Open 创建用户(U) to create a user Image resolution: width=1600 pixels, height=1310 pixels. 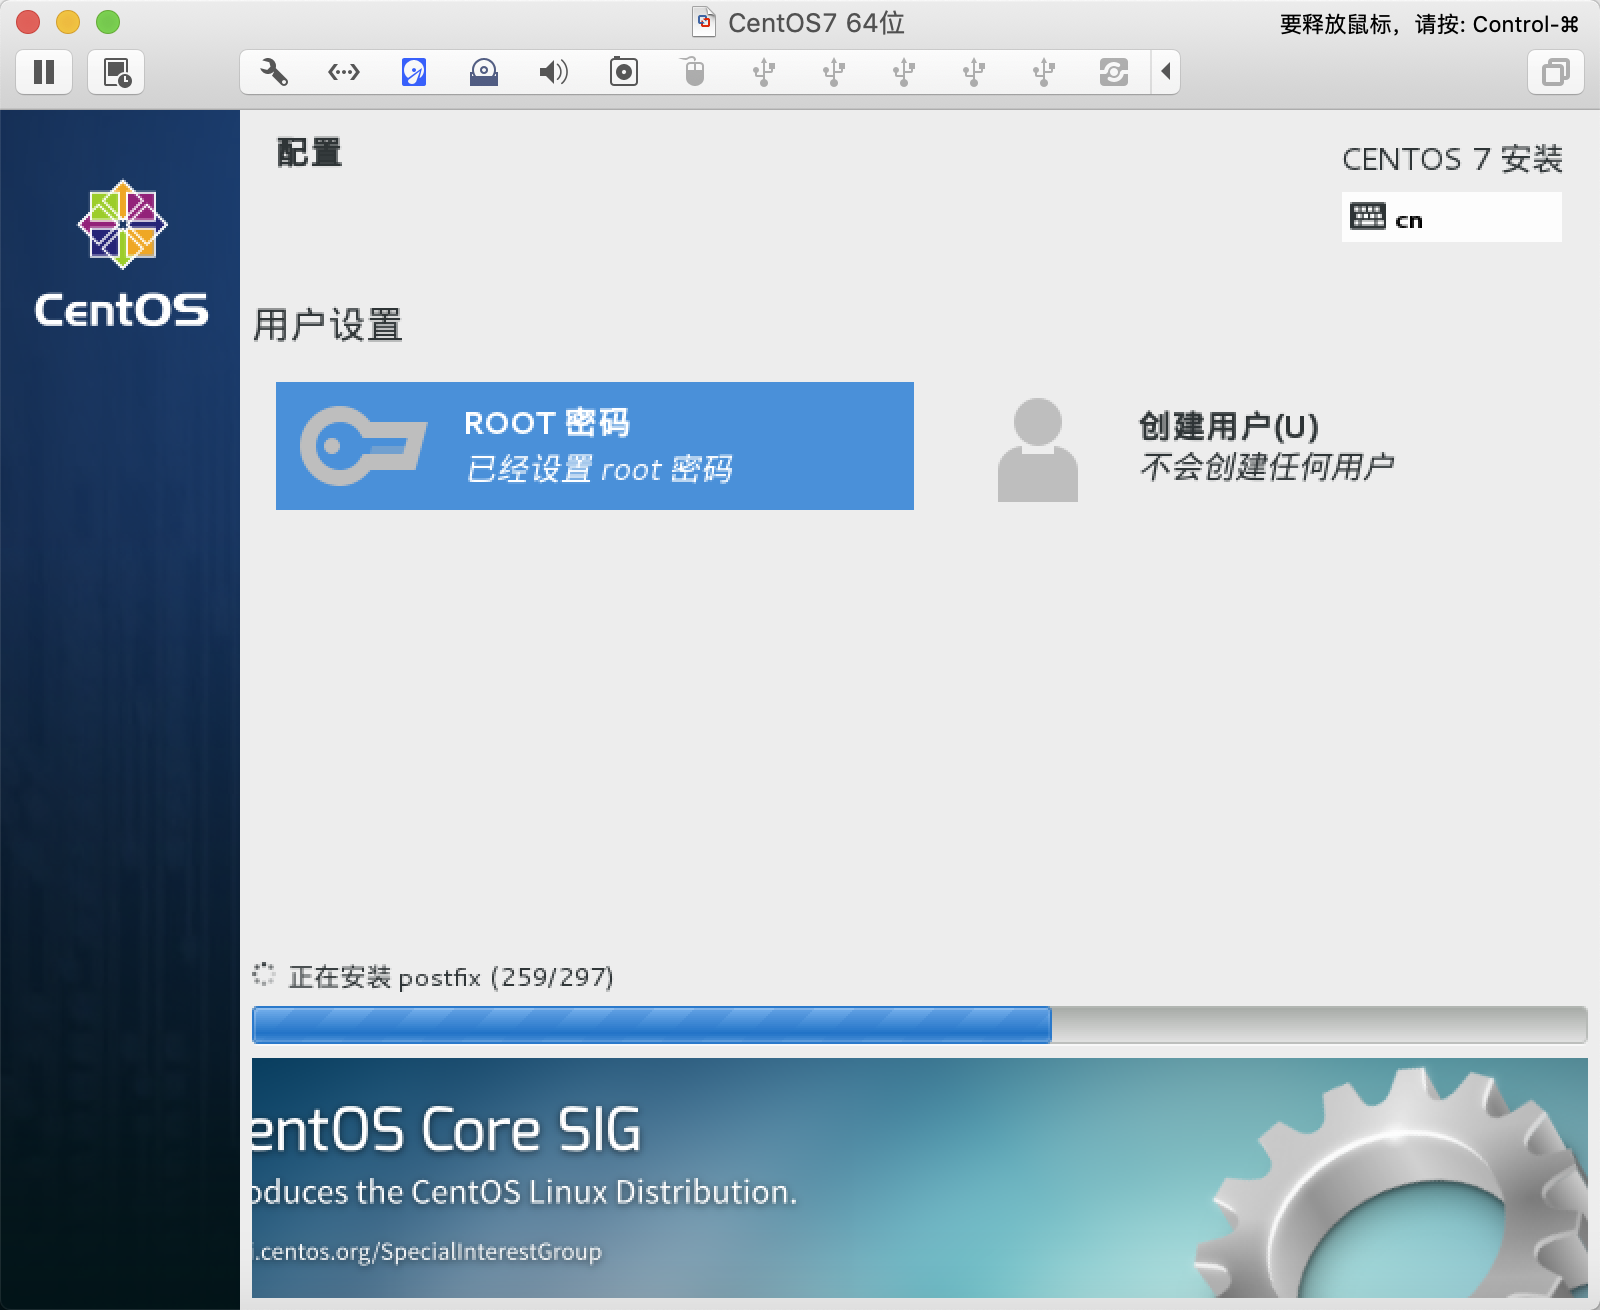pyautogui.click(x=1228, y=427)
